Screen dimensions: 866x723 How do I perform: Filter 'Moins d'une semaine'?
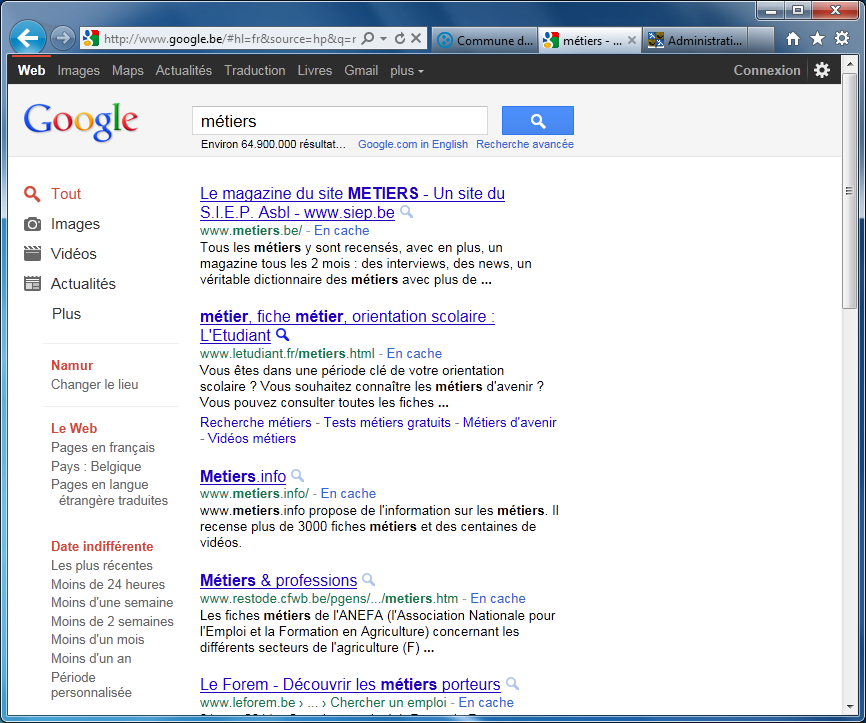(x=112, y=603)
